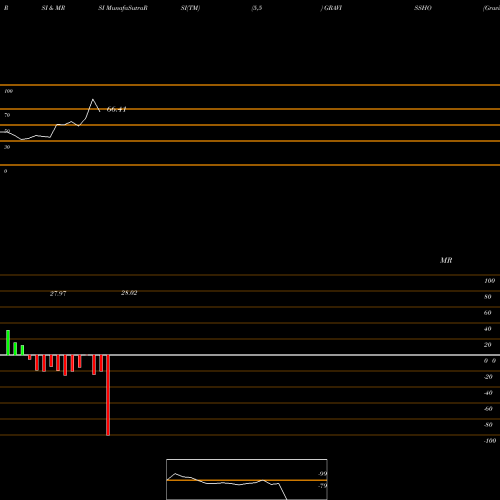Click the RSI line peak point

93,99
